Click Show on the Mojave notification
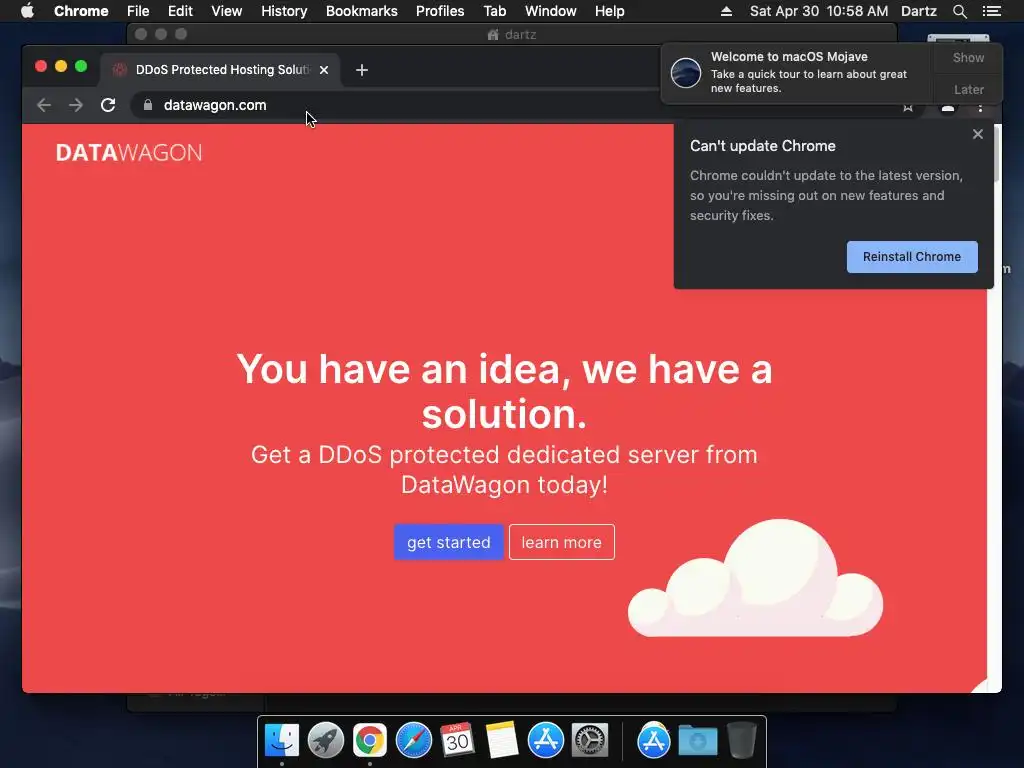 point(968,57)
